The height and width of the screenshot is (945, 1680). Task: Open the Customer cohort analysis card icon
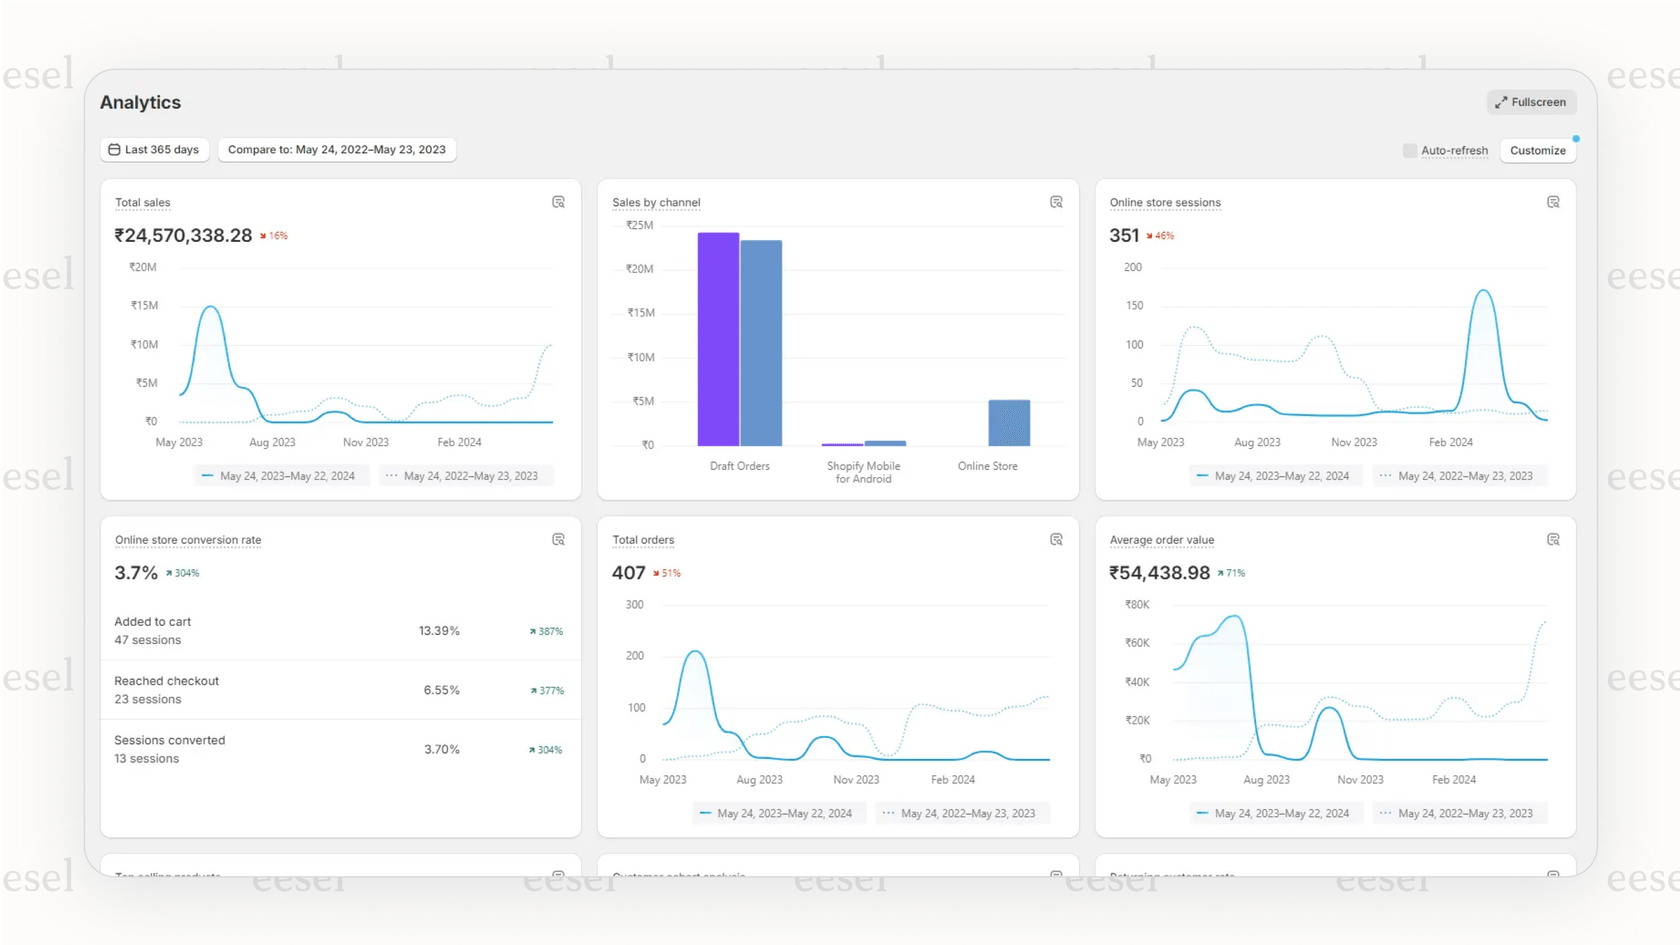[x=1056, y=875]
